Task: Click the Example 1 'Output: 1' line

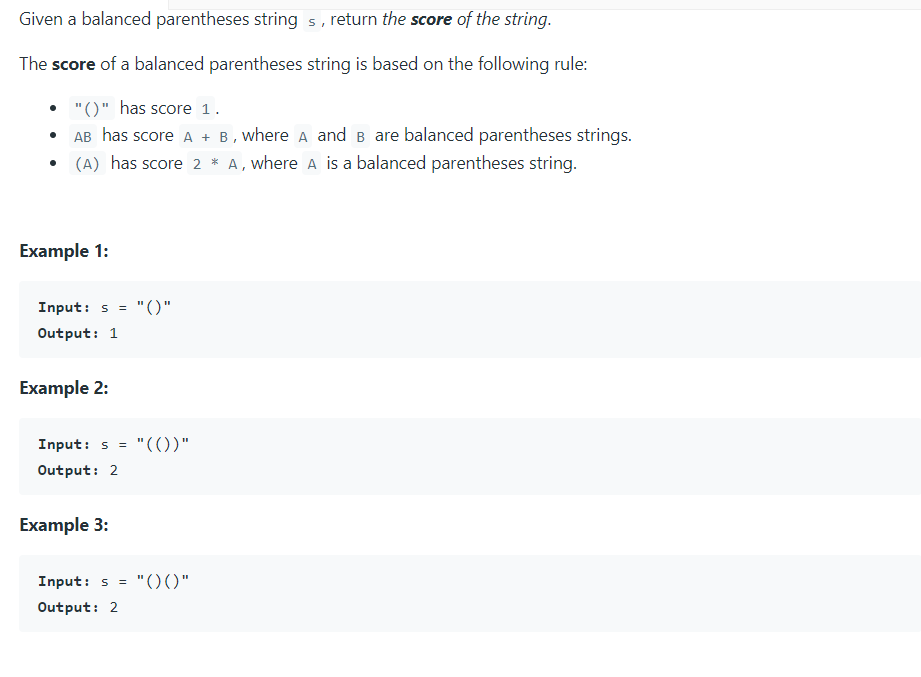Action: pyautogui.click(x=78, y=334)
